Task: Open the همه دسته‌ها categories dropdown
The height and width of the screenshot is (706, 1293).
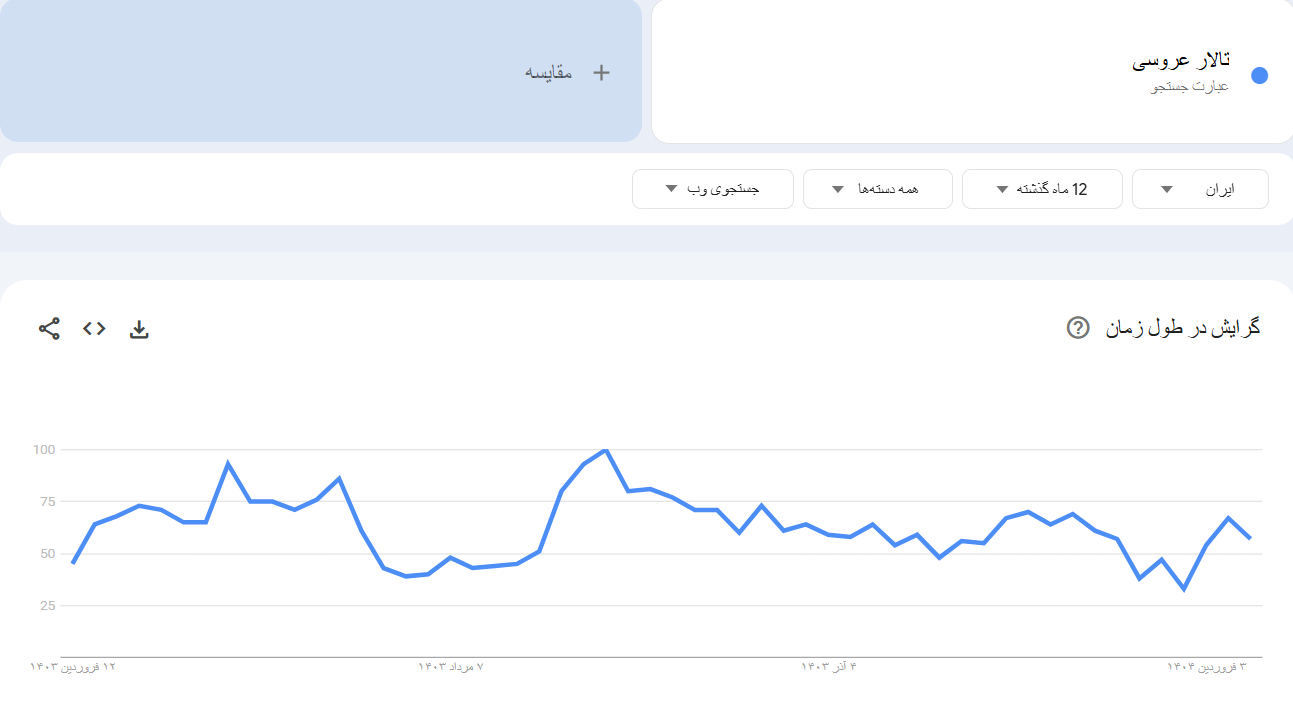Action: coord(877,189)
